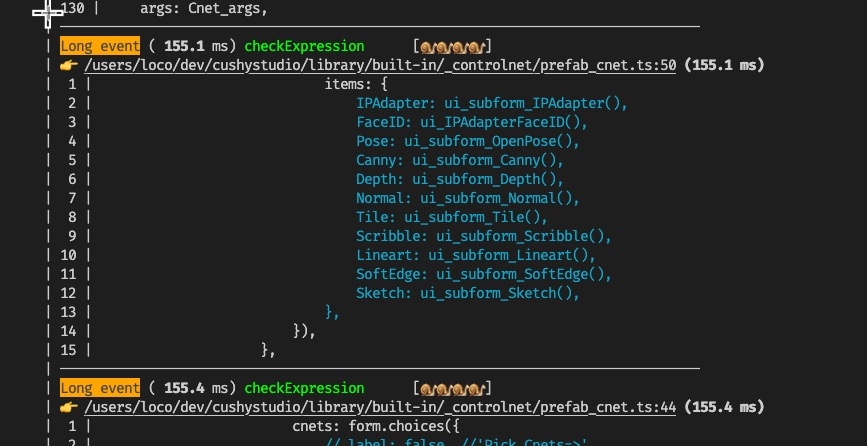
Task: Click the pointing hand emoji before prefab_cnet.ts:50
Action: click(x=69, y=65)
